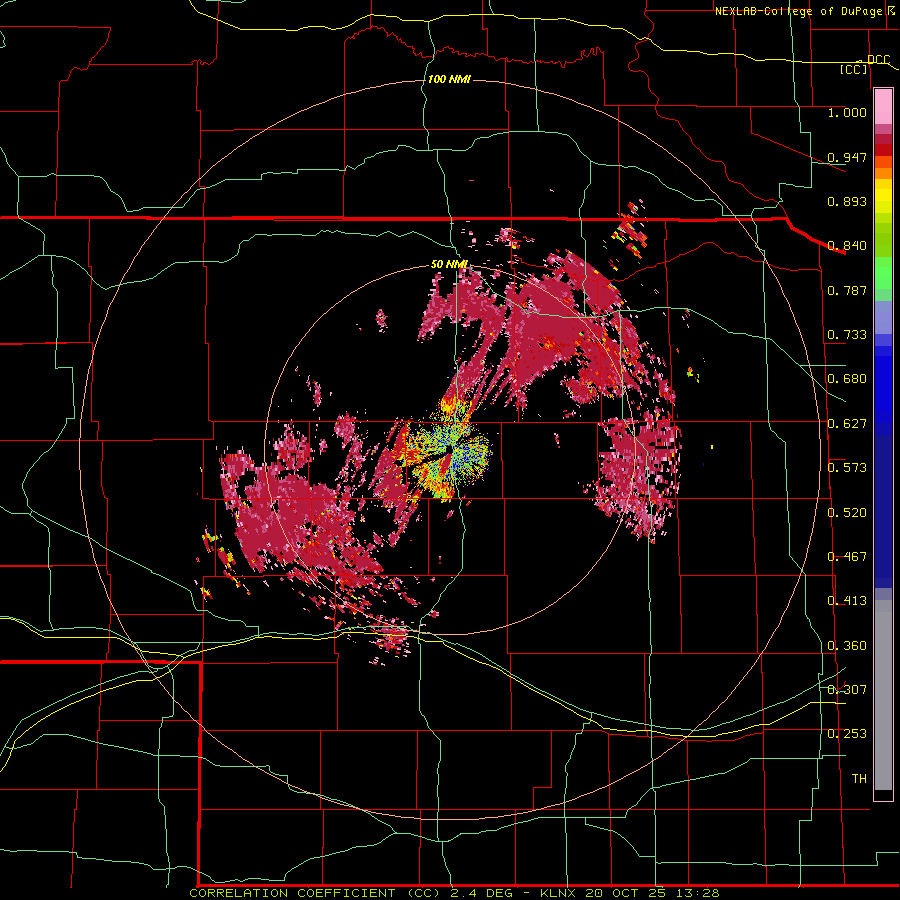This screenshot has width=900, height=900.
Task: Select the 0.627 color scale value
Action: [x=847, y=423]
